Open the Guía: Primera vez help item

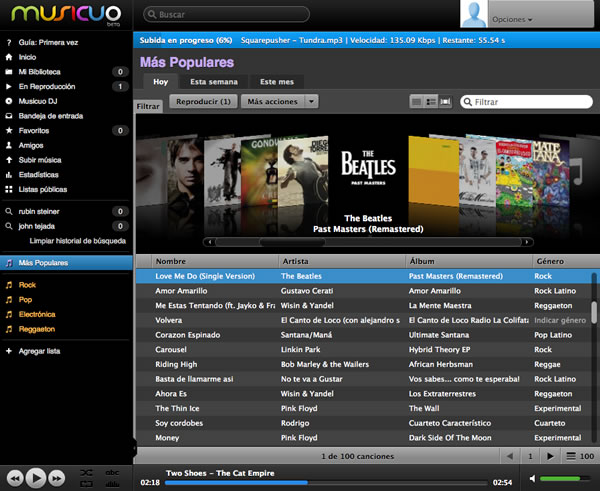tap(48, 42)
